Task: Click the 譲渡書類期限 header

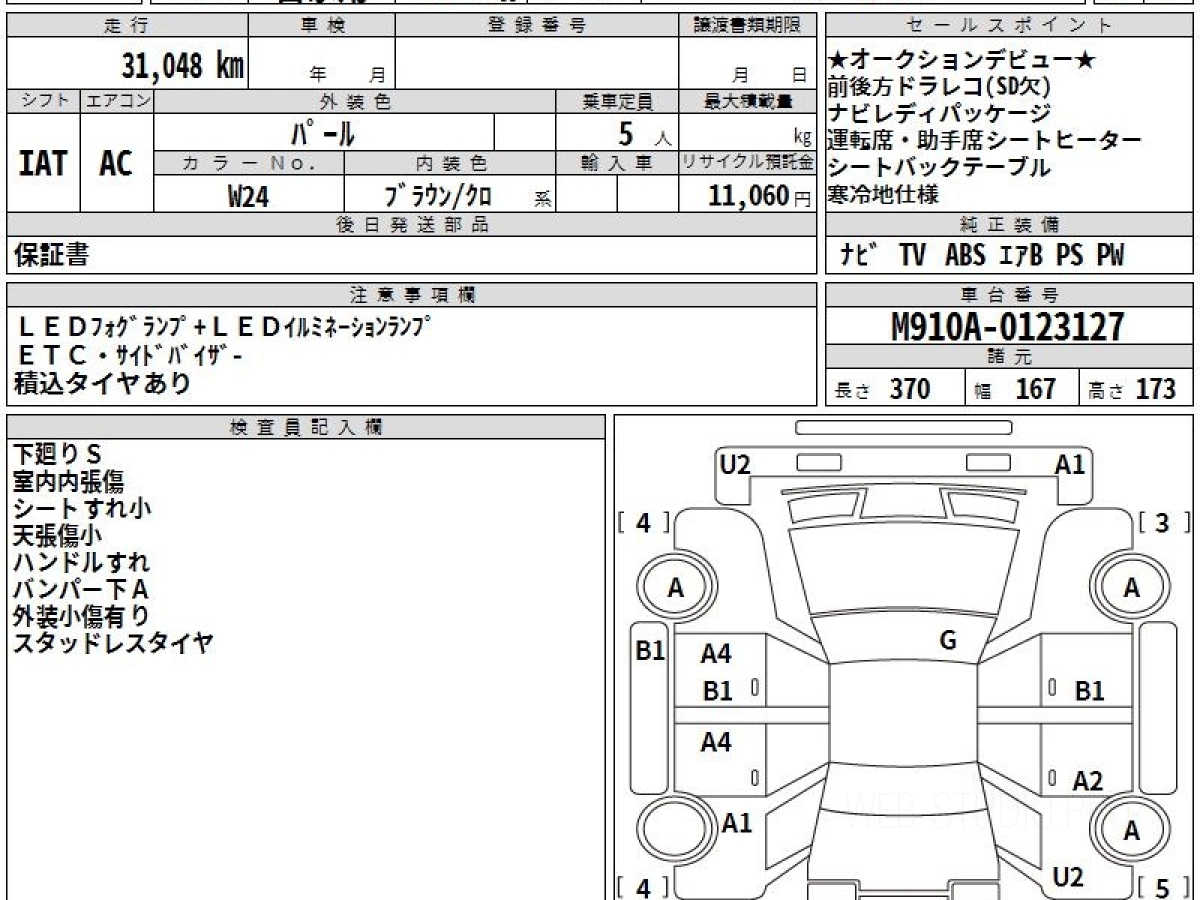Action: coord(748,26)
